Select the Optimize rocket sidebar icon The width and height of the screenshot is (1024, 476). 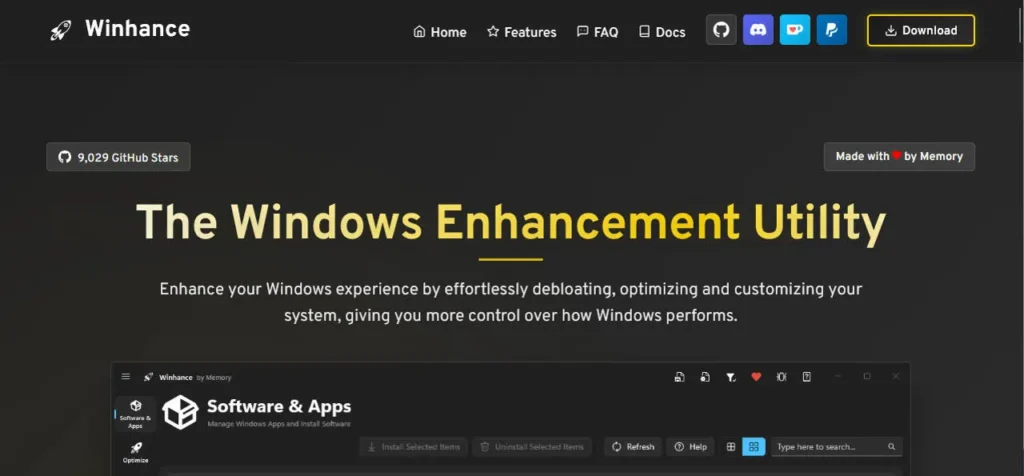[x=136, y=452]
